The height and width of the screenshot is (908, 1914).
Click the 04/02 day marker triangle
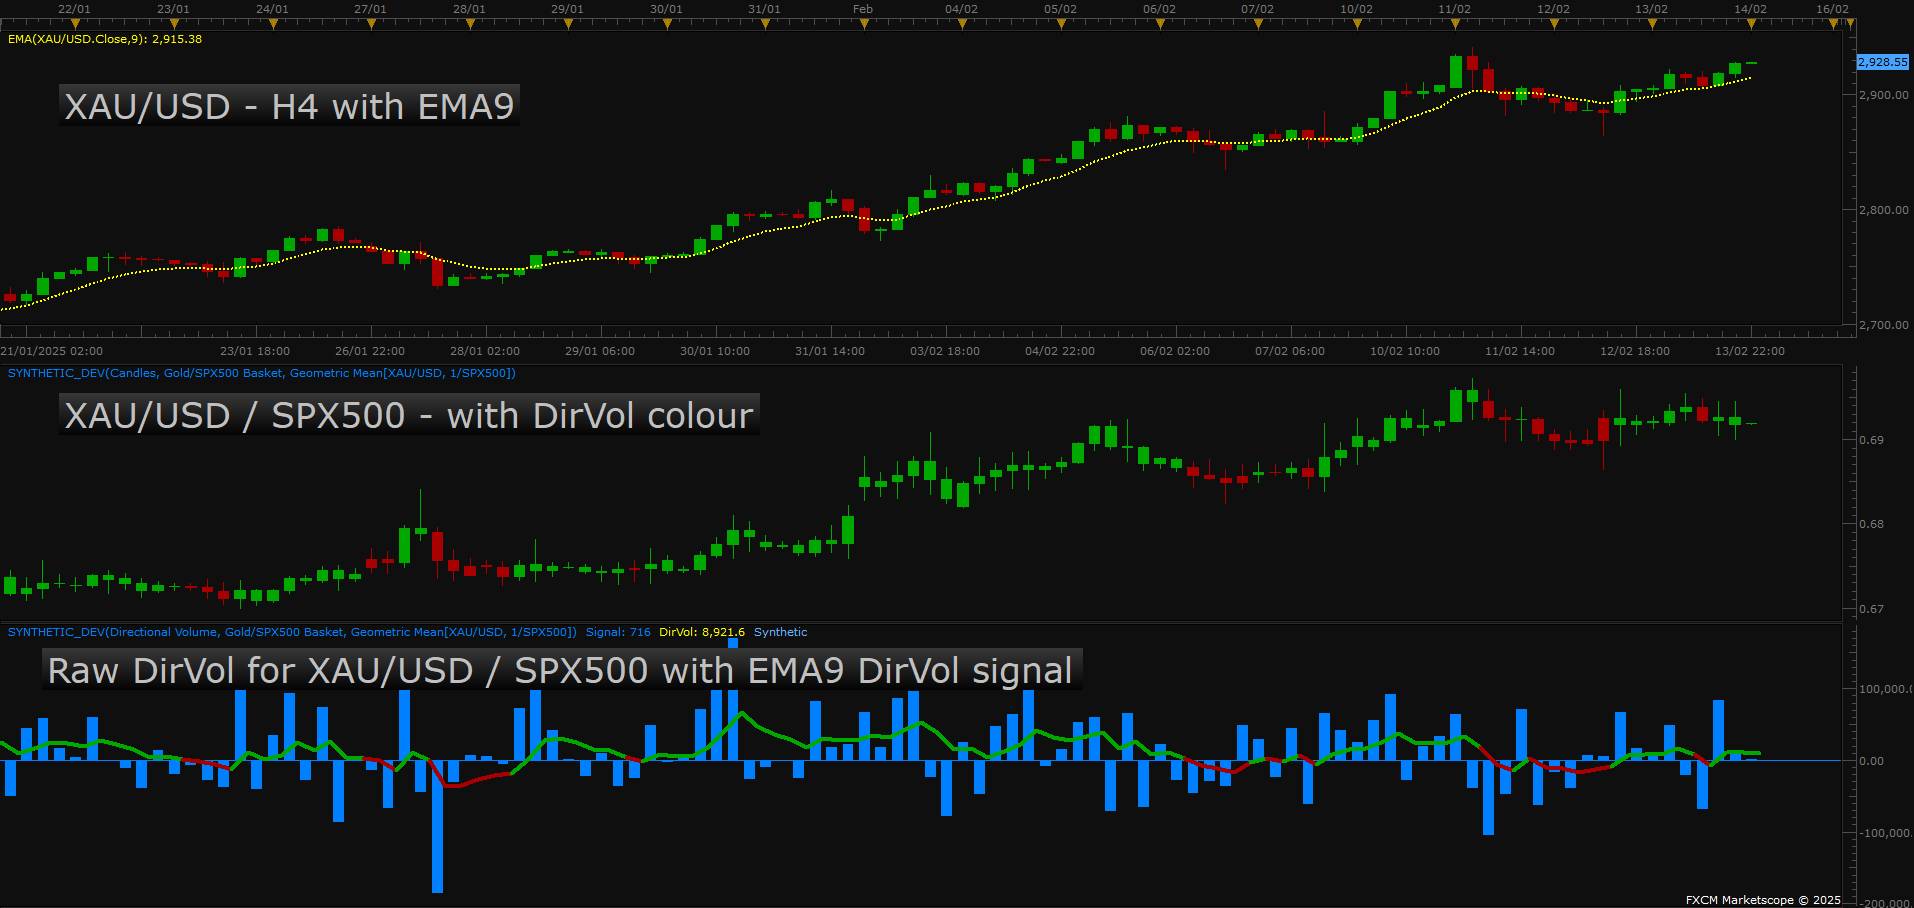coord(962,24)
